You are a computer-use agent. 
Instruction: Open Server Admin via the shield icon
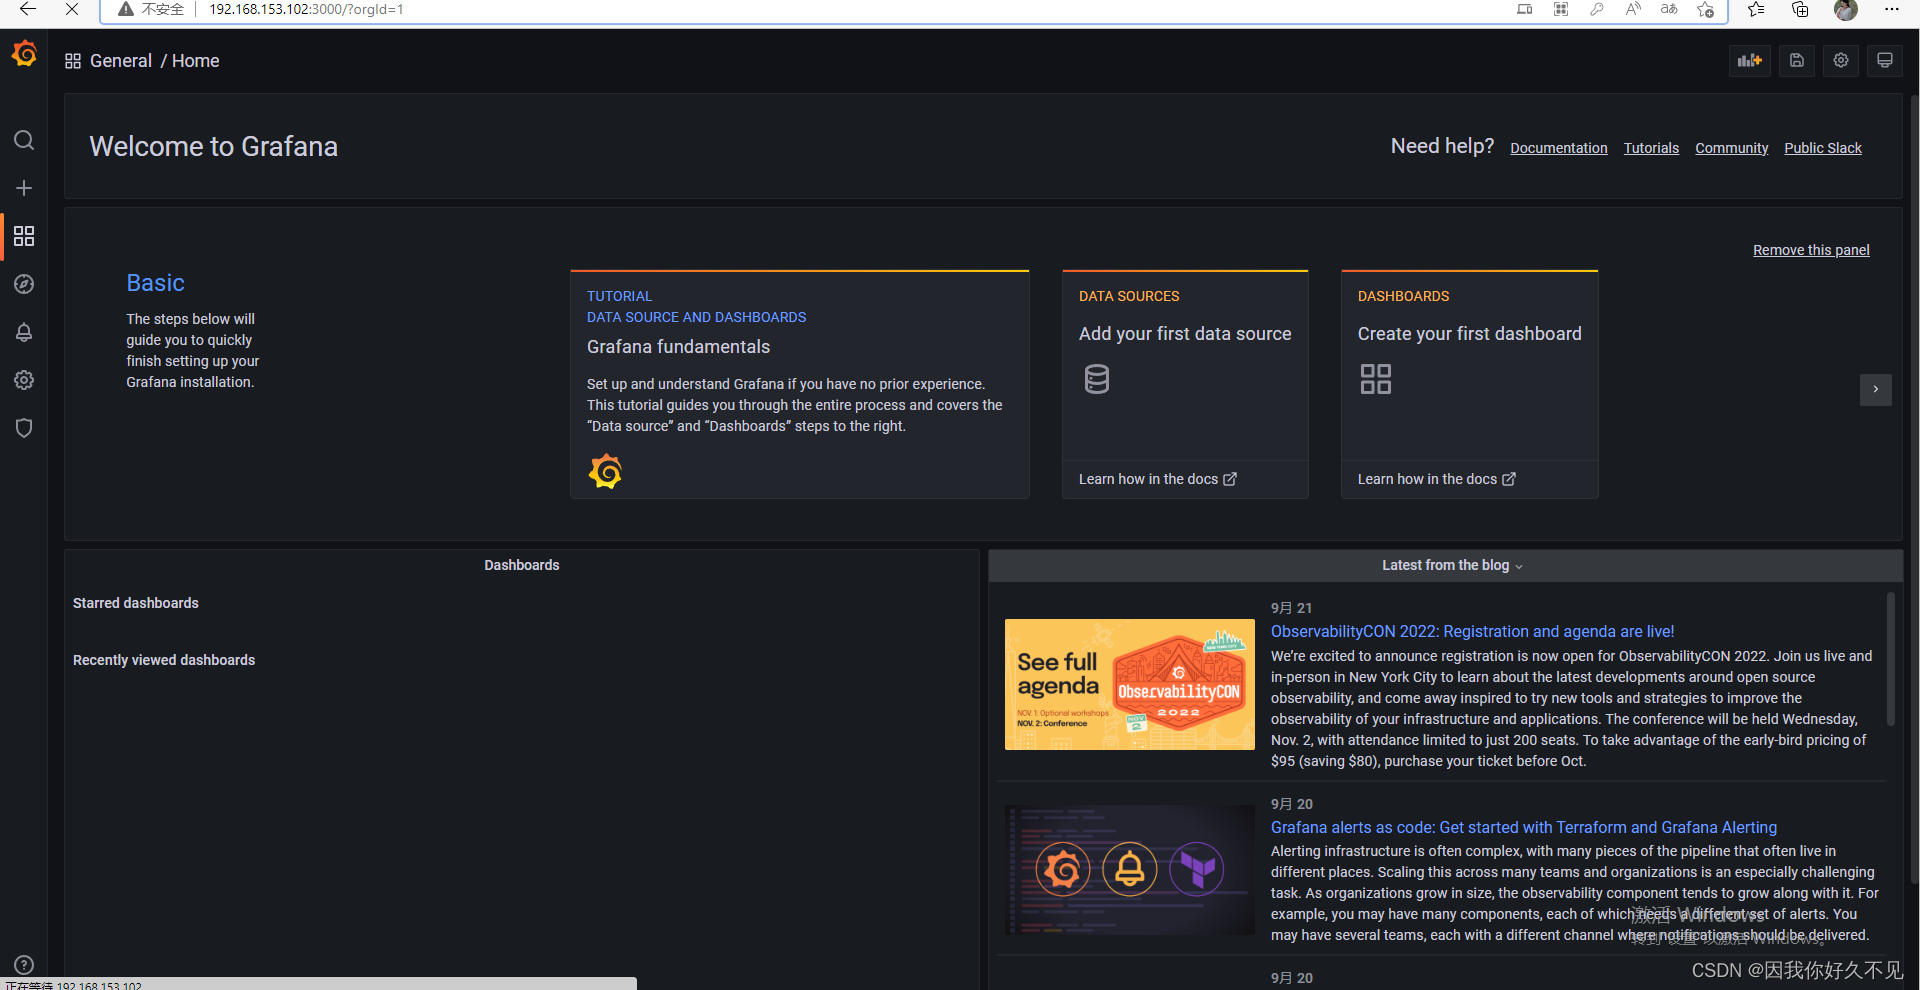pos(24,428)
